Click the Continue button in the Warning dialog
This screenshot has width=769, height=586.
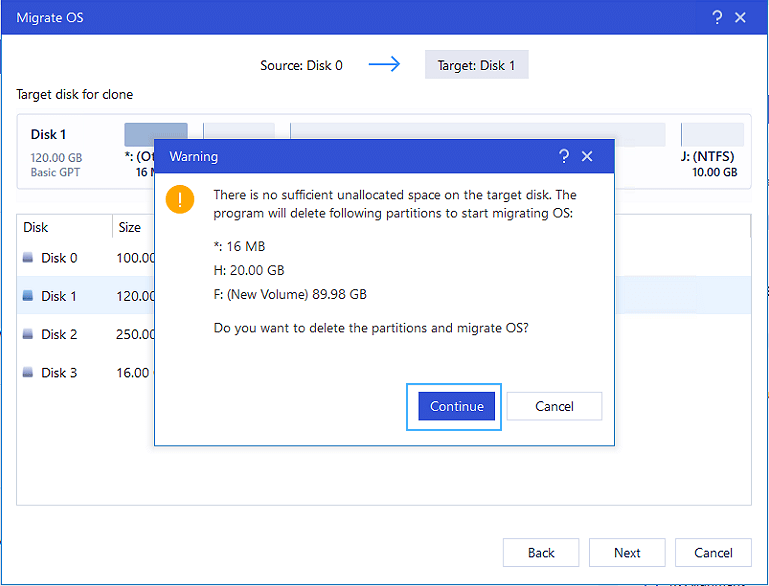click(456, 406)
